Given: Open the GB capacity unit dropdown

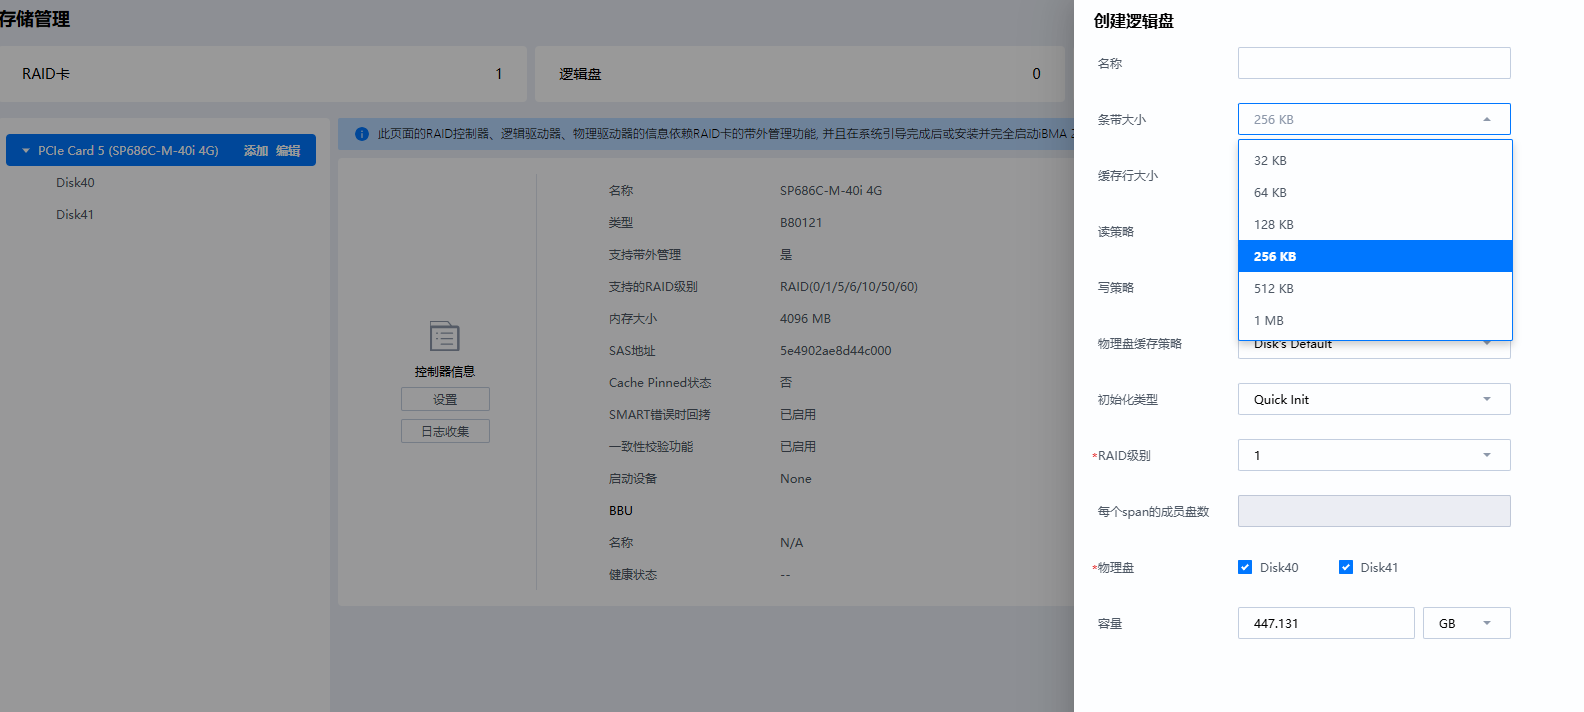Looking at the screenshot, I should pos(1465,623).
